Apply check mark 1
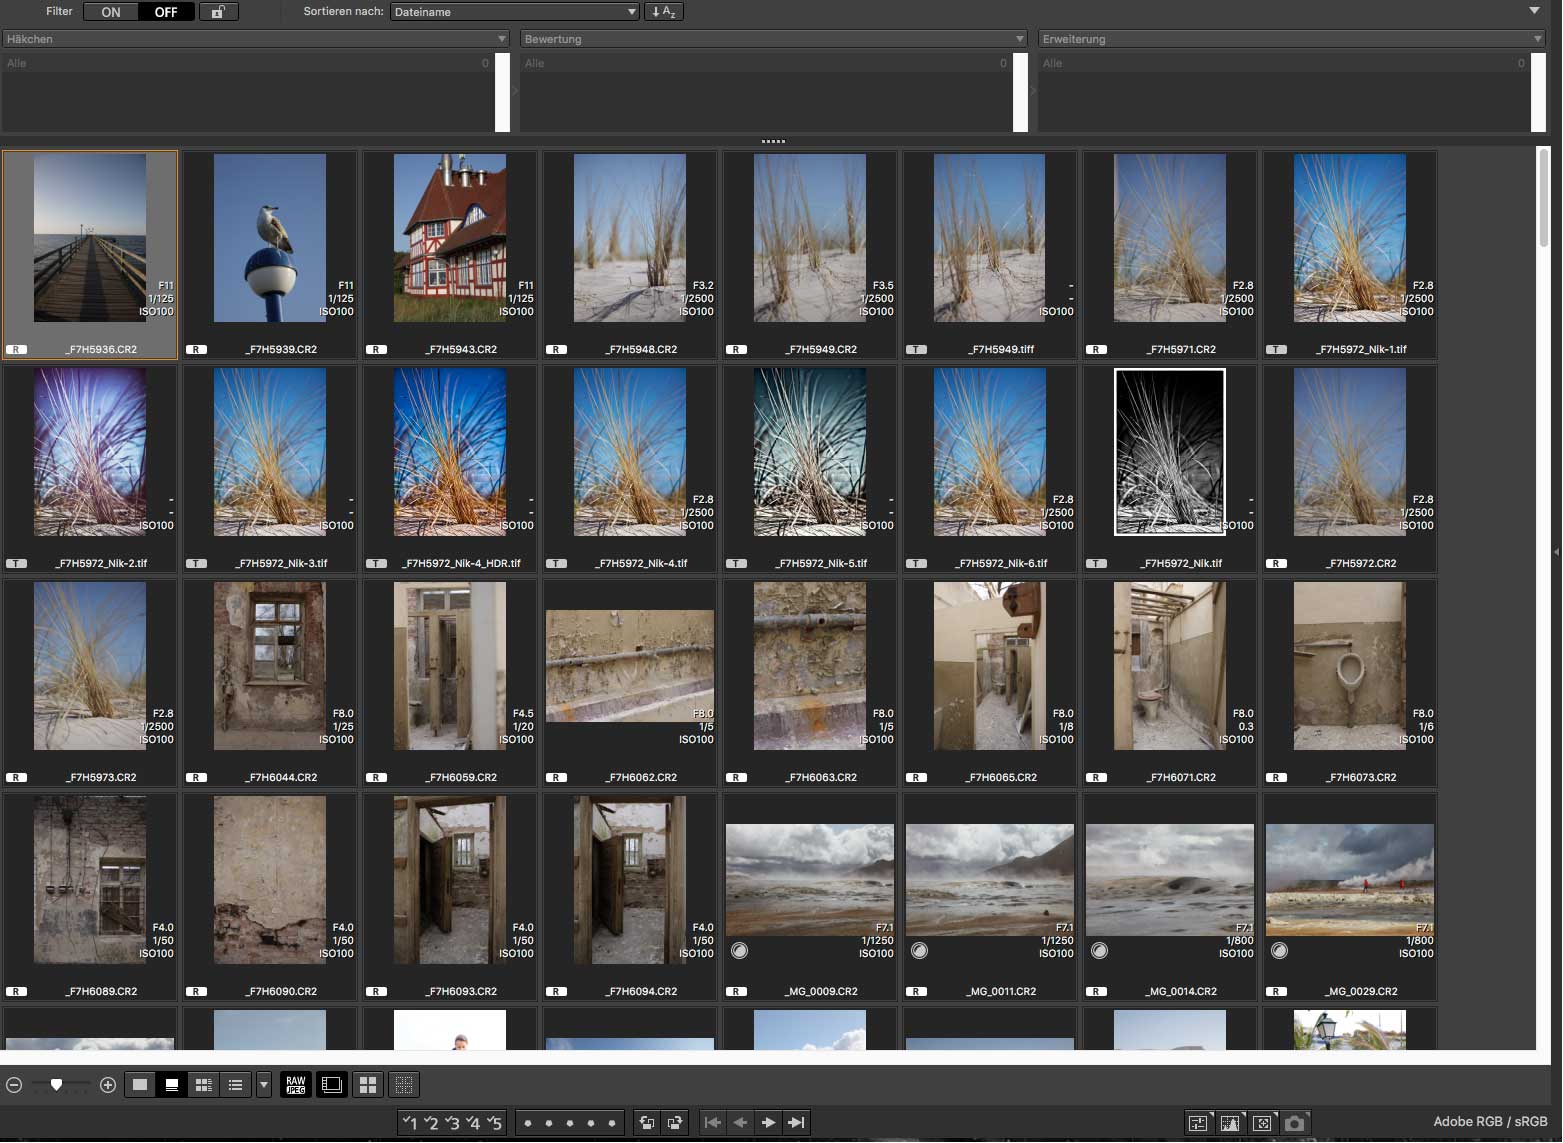 [409, 1123]
